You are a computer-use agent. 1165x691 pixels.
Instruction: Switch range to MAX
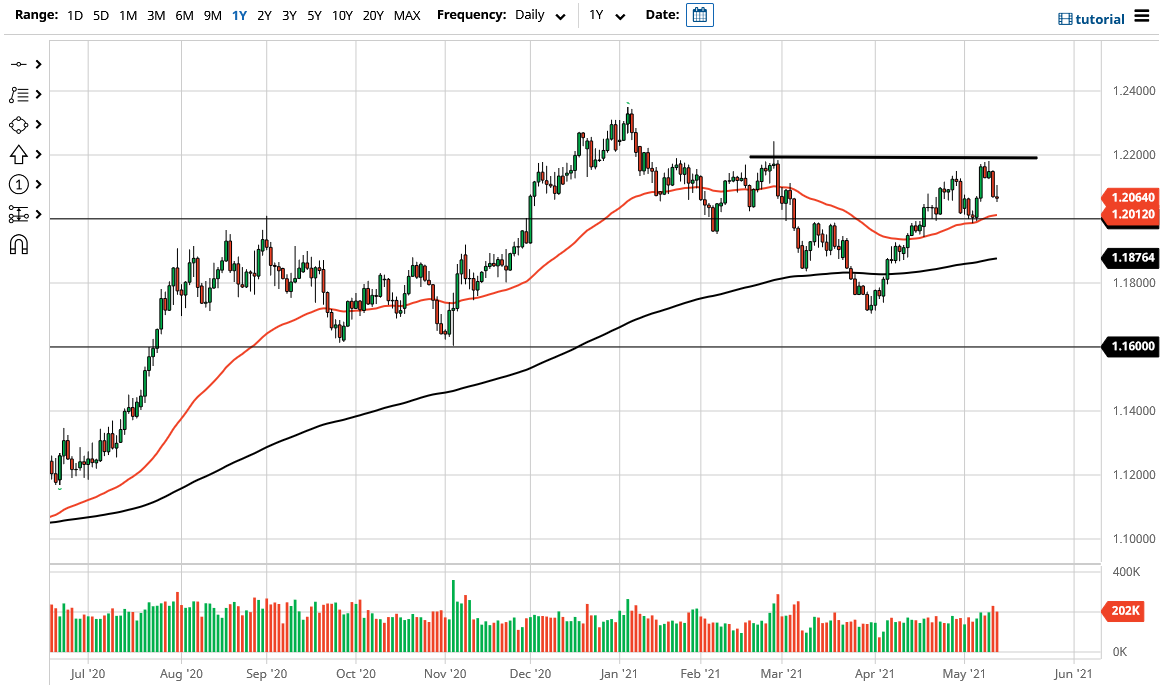coord(407,15)
